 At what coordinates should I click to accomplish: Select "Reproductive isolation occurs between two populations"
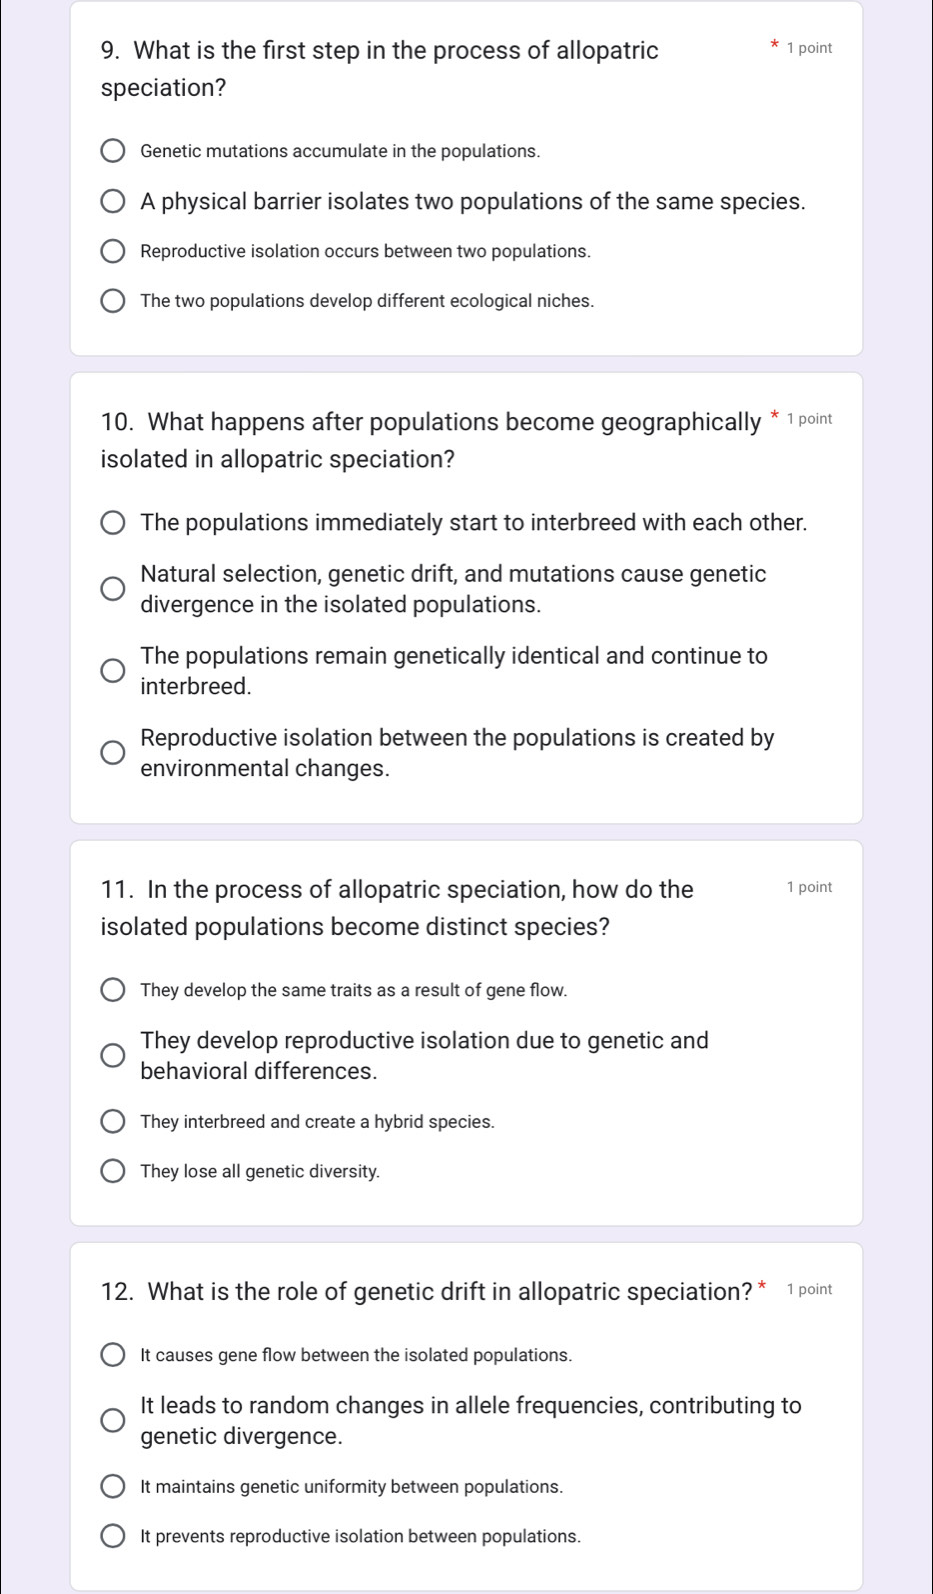pyautogui.click(x=113, y=250)
